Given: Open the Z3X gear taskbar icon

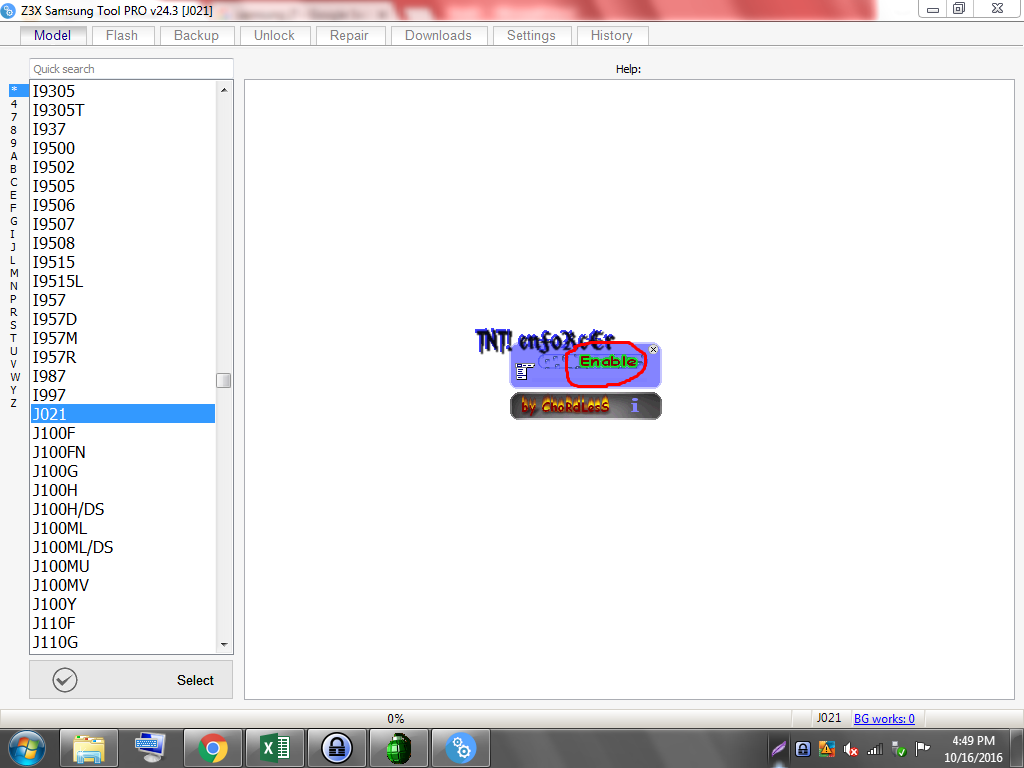Looking at the screenshot, I should 461,748.
